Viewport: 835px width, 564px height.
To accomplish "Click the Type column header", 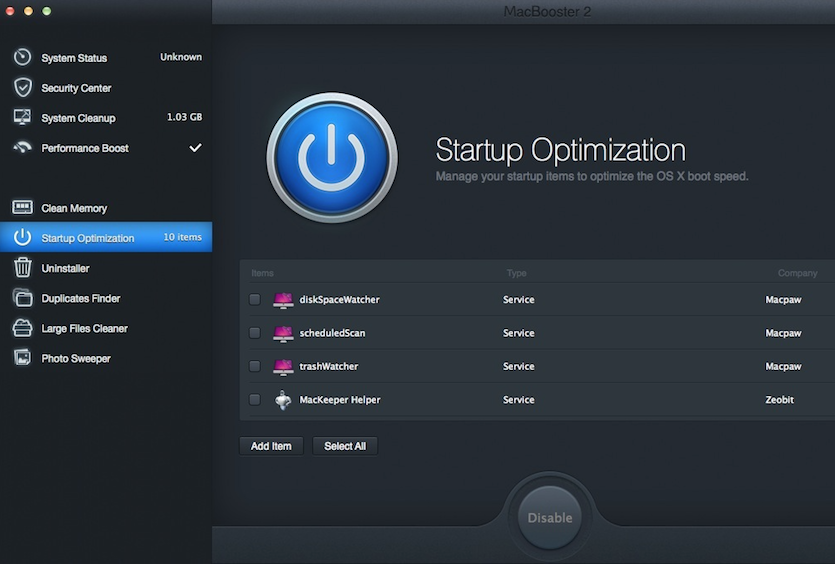I will tap(517, 273).
